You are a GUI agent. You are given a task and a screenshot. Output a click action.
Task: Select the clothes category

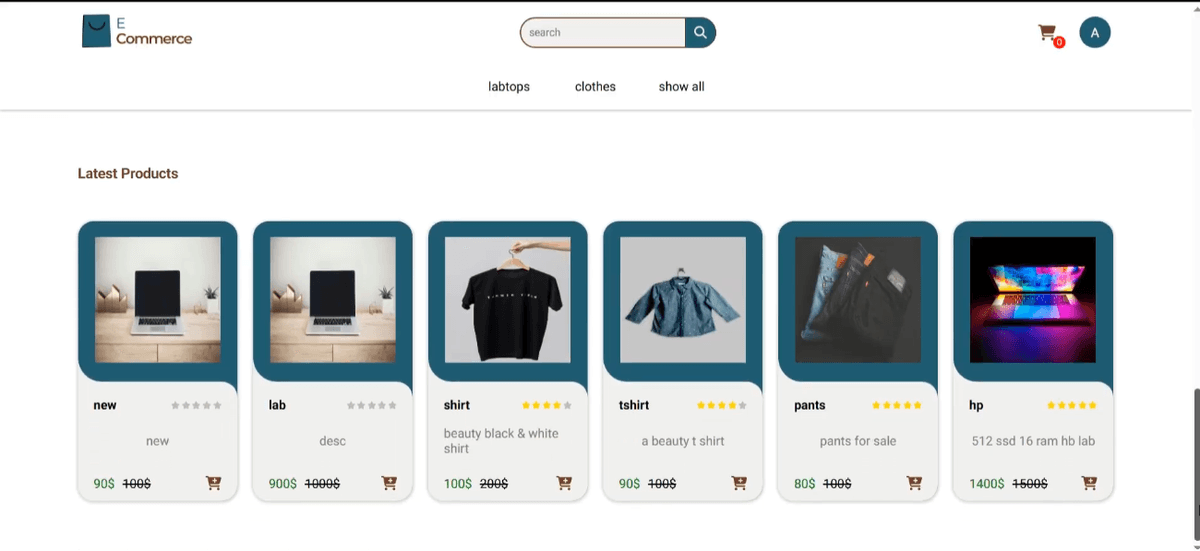[x=595, y=87]
